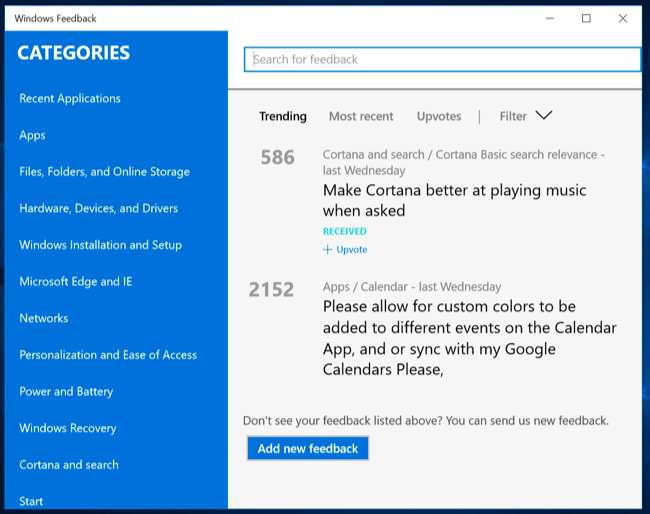Choose Files, Folders, and Online Storage category
The height and width of the screenshot is (514, 650).
(104, 172)
